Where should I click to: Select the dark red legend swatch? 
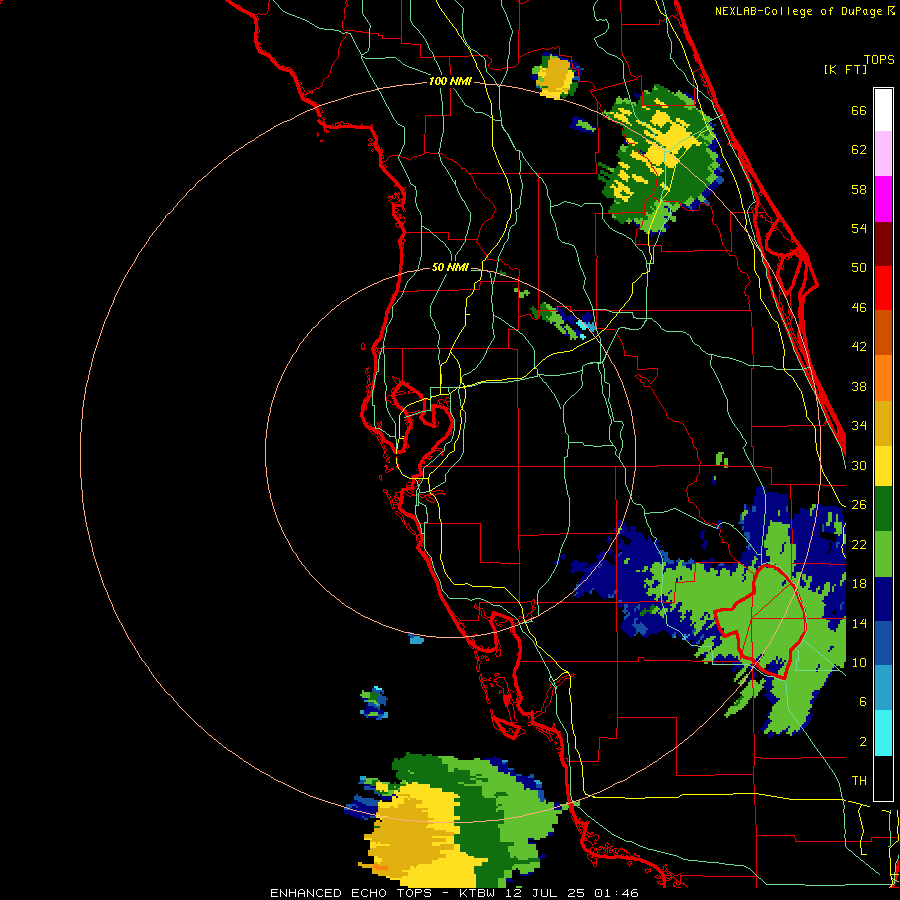[x=883, y=244]
